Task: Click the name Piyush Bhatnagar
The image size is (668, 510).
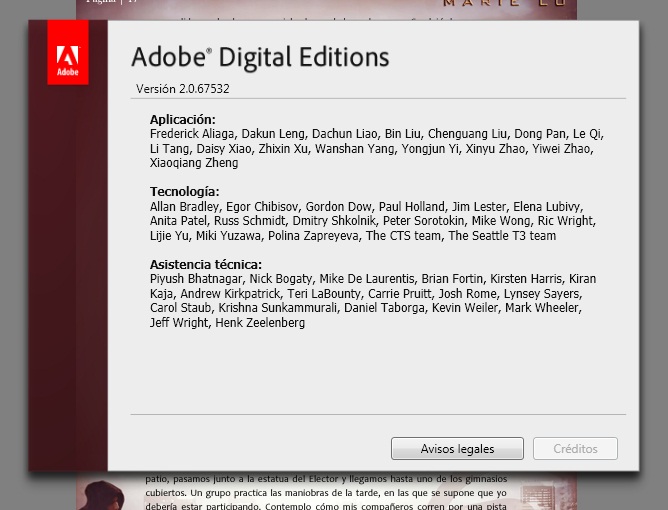Action: pyautogui.click(x=196, y=279)
